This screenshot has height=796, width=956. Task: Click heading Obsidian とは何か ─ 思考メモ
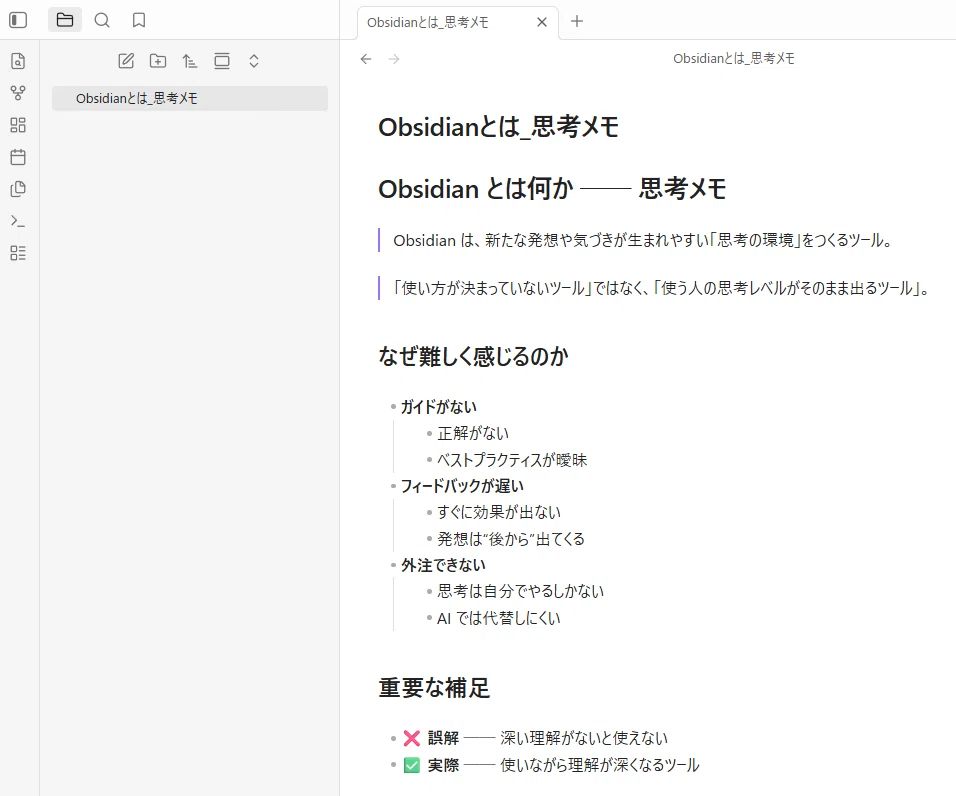click(x=552, y=188)
